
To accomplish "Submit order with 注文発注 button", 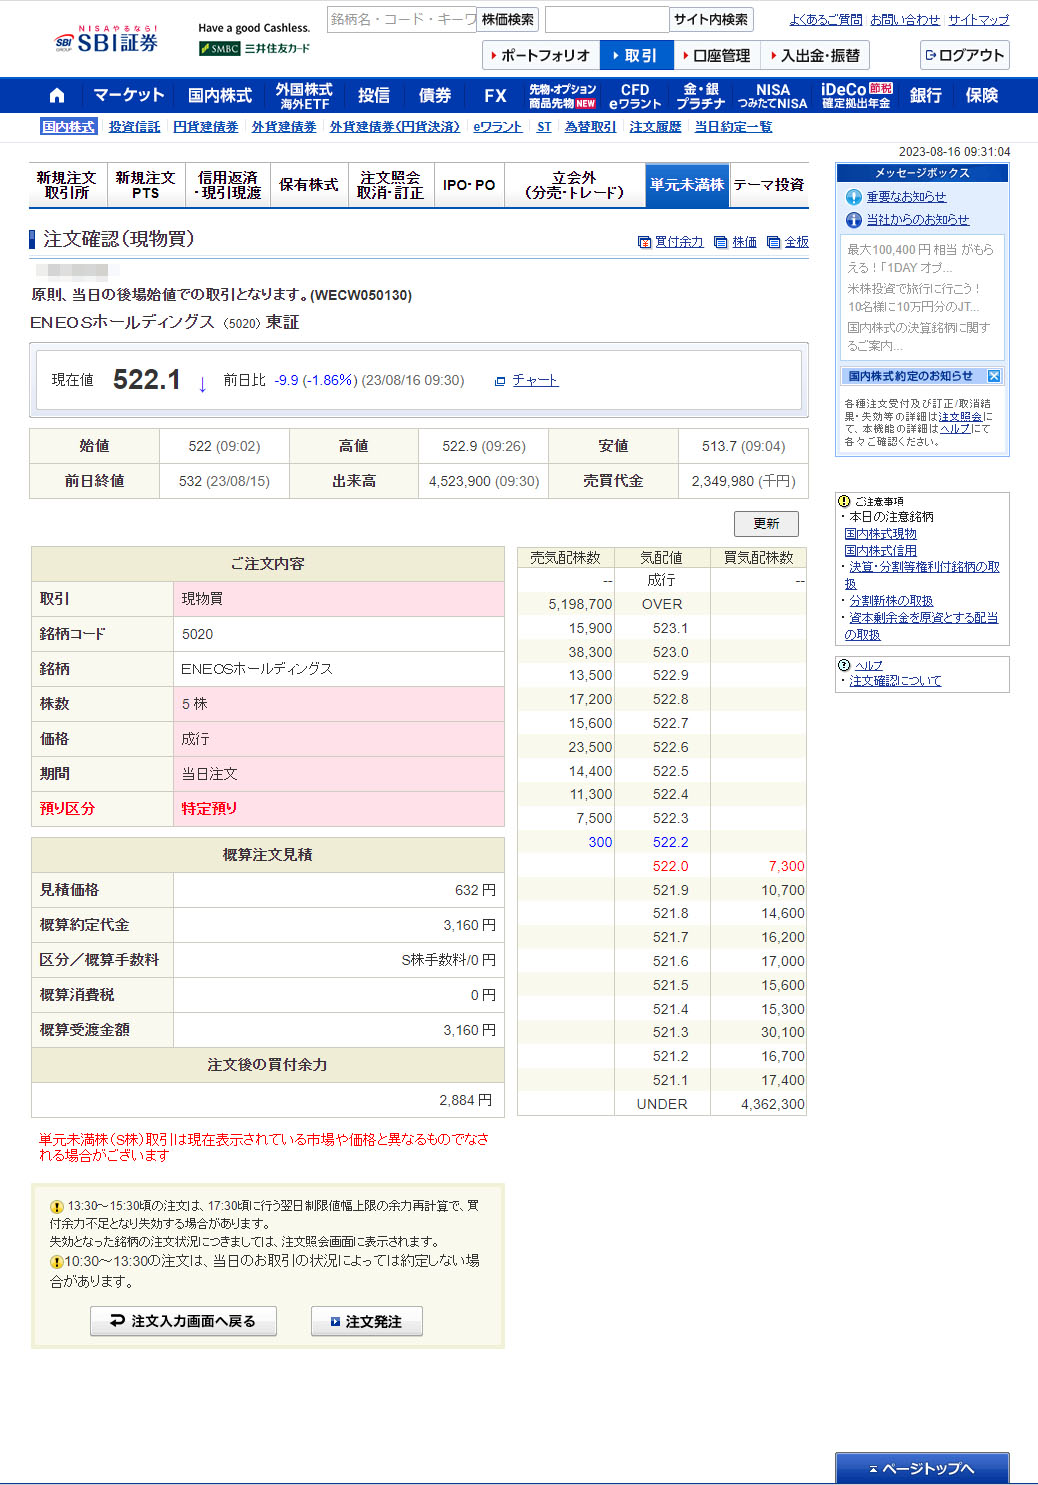I will point(366,1321).
